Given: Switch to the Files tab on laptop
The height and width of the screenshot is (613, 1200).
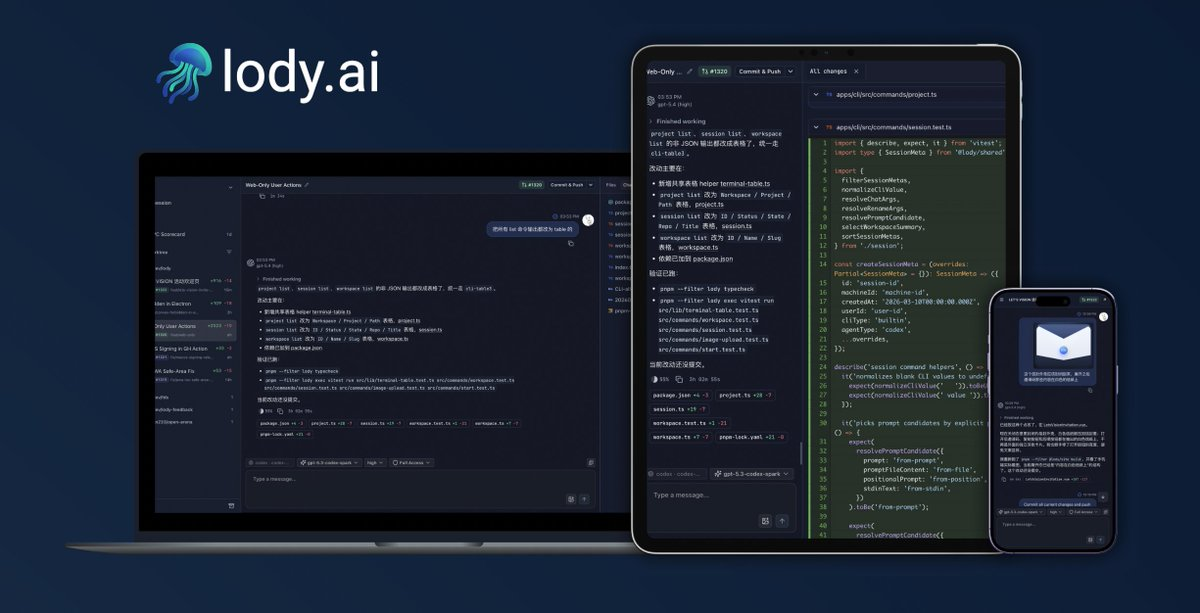Looking at the screenshot, I should [x=611, y=185].
